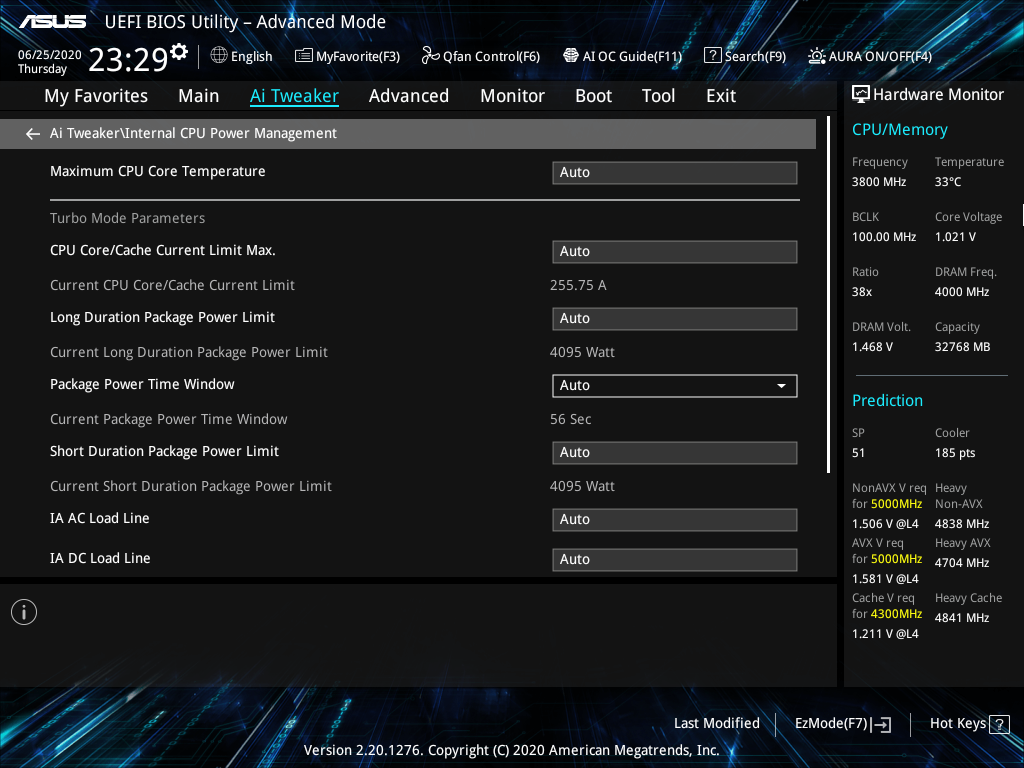The width and height of the screenshot is (1024, 768).
Task: Edit Long Duration Package Power Limit field
Action: click(x=675, y=319)
